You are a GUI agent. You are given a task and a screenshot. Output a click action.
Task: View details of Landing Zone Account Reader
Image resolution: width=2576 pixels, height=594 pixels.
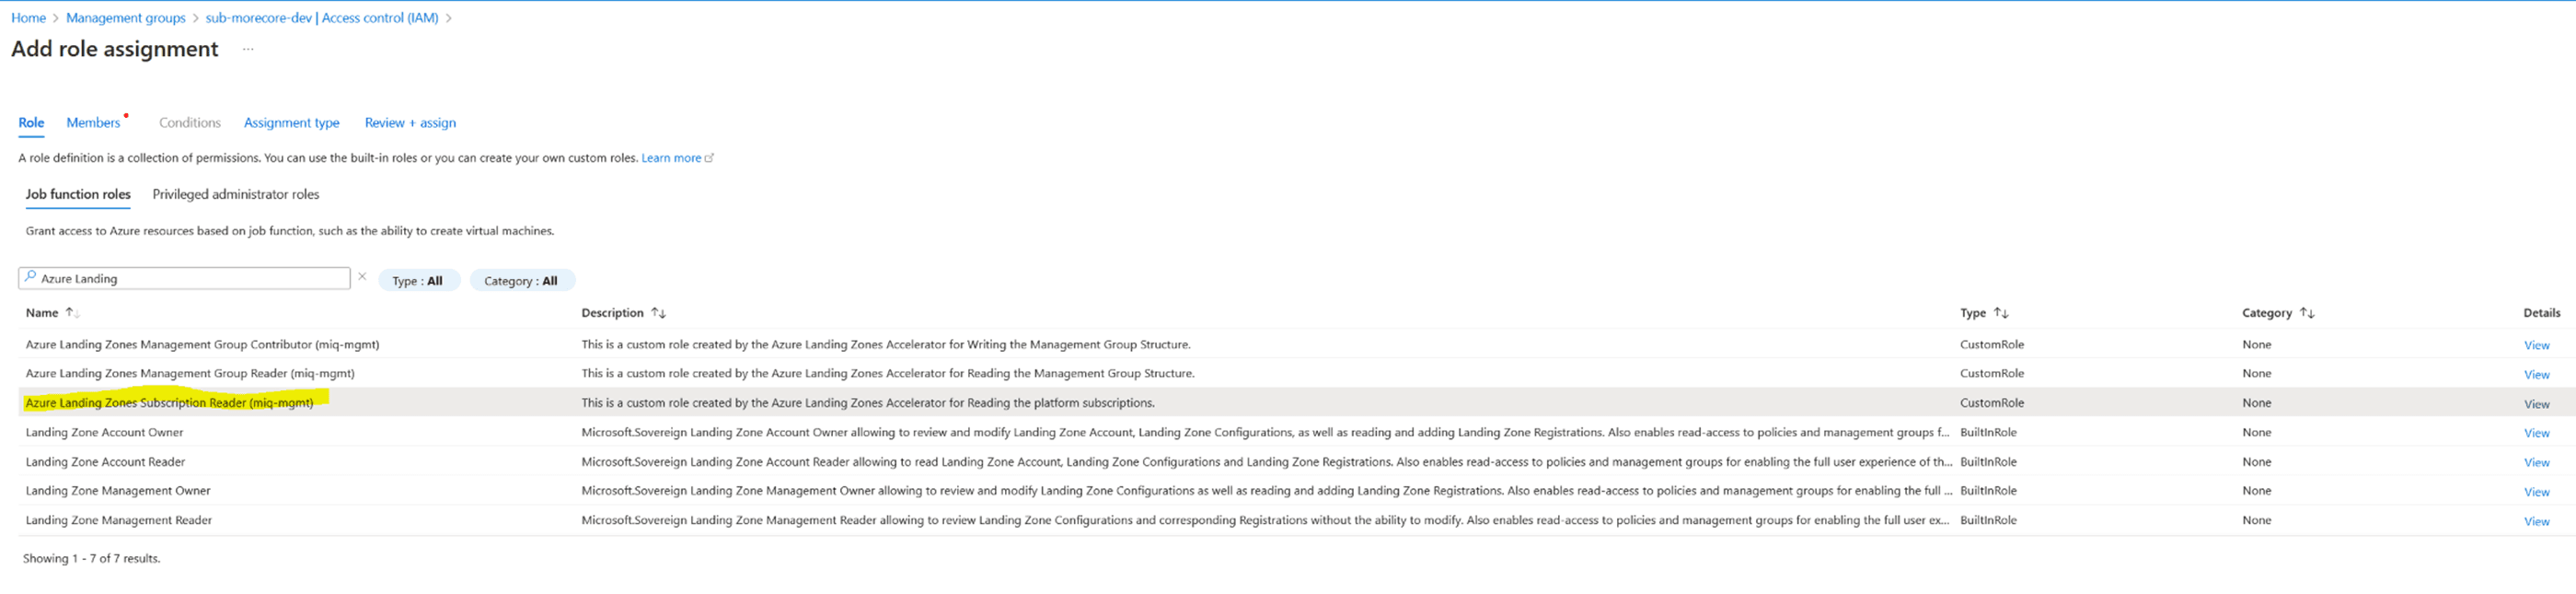[x=2536, y=462]
